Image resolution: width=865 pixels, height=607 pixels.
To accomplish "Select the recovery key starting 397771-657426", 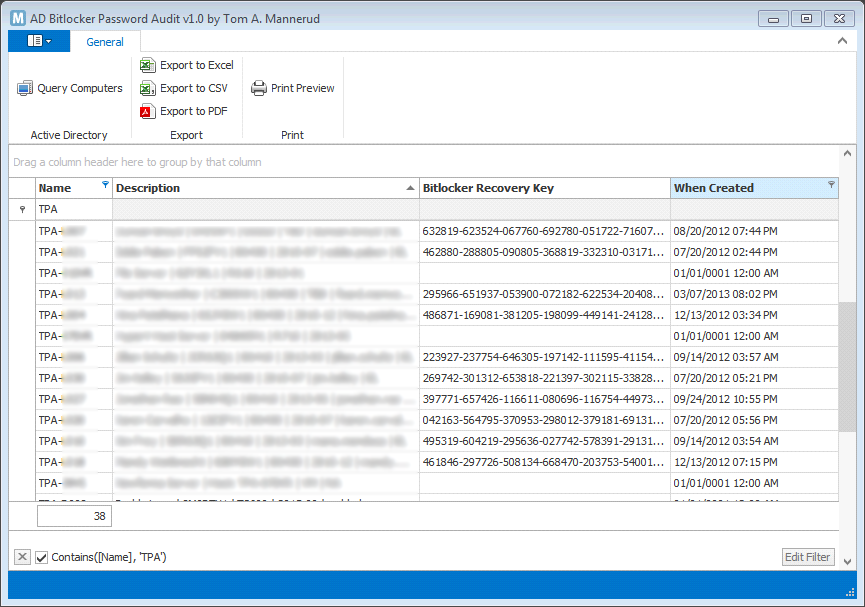I will pos(545,399).
